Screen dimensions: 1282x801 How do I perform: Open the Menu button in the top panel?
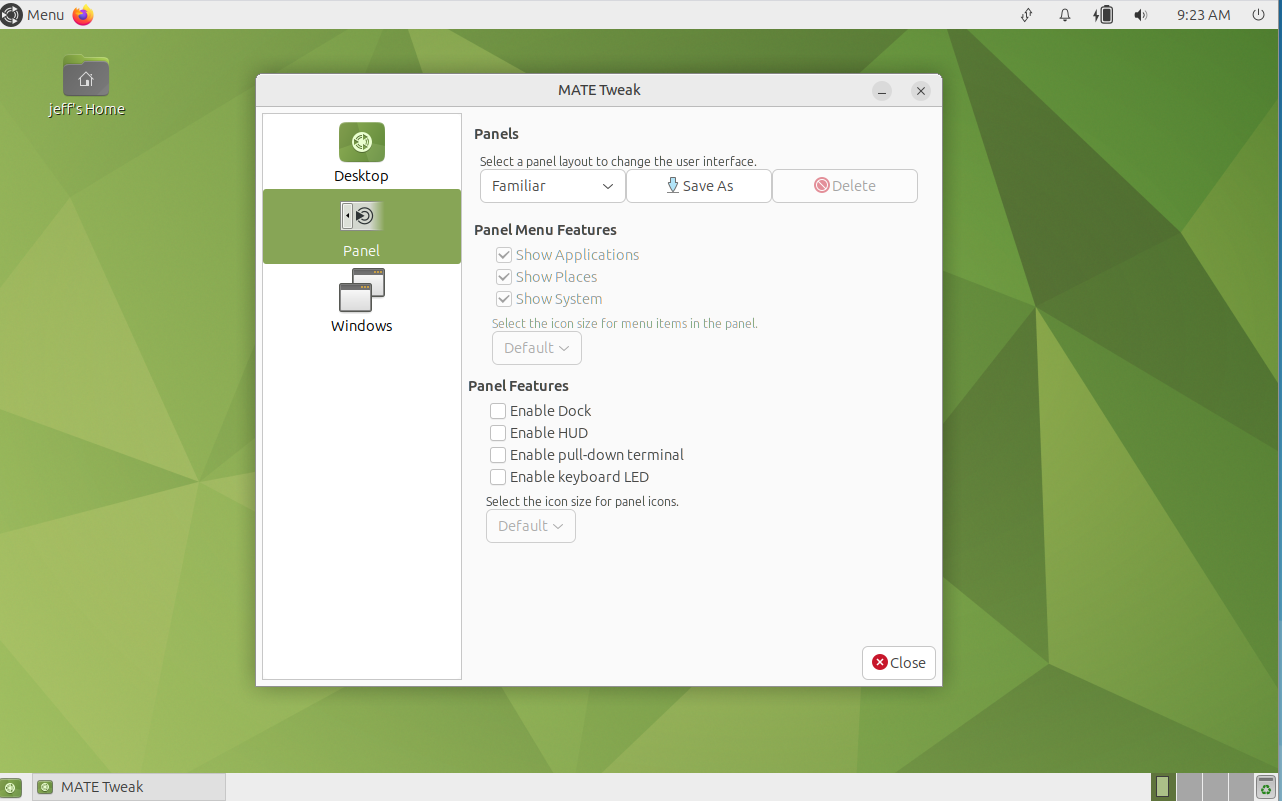33,15
